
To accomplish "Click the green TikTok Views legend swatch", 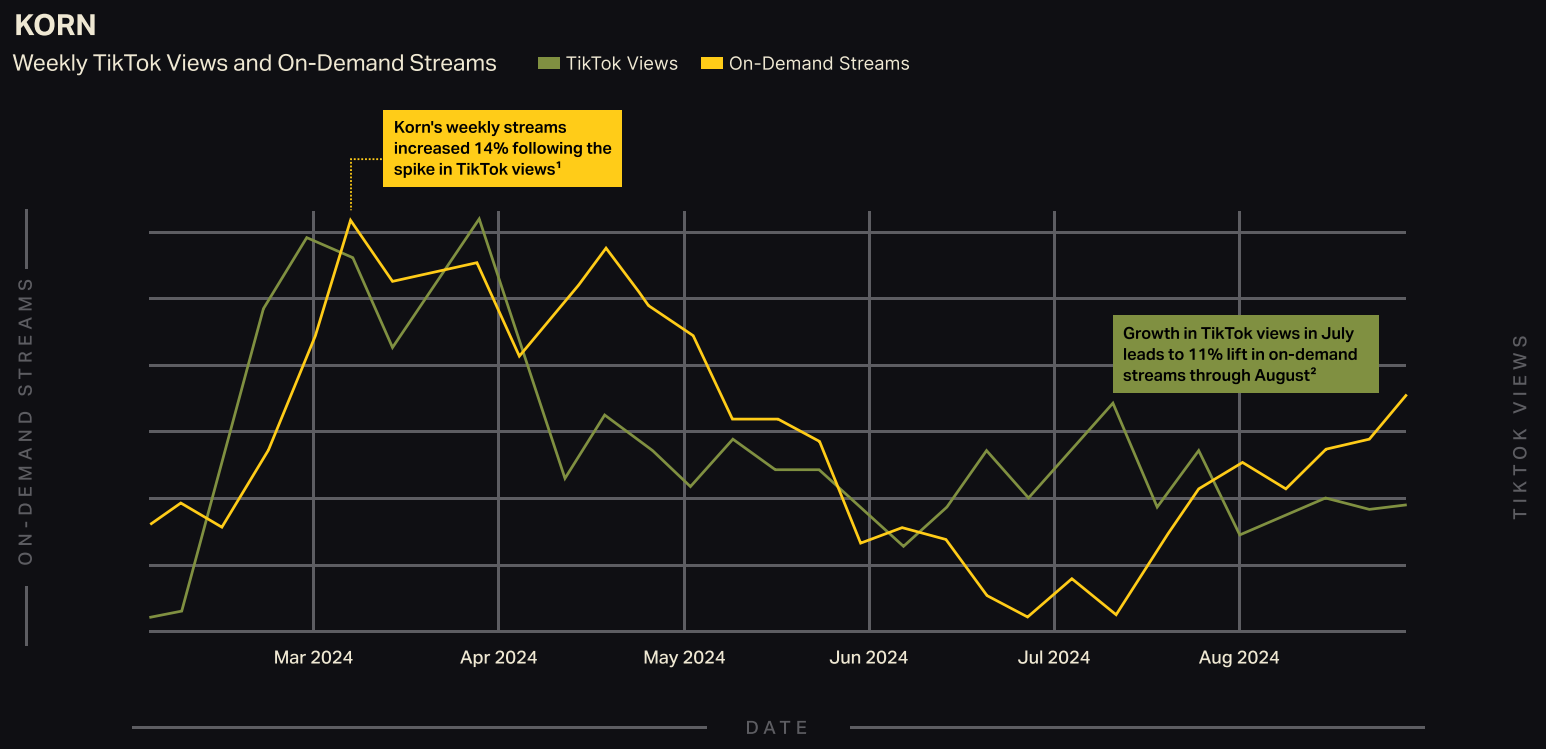I will click(x=547, y=64).
